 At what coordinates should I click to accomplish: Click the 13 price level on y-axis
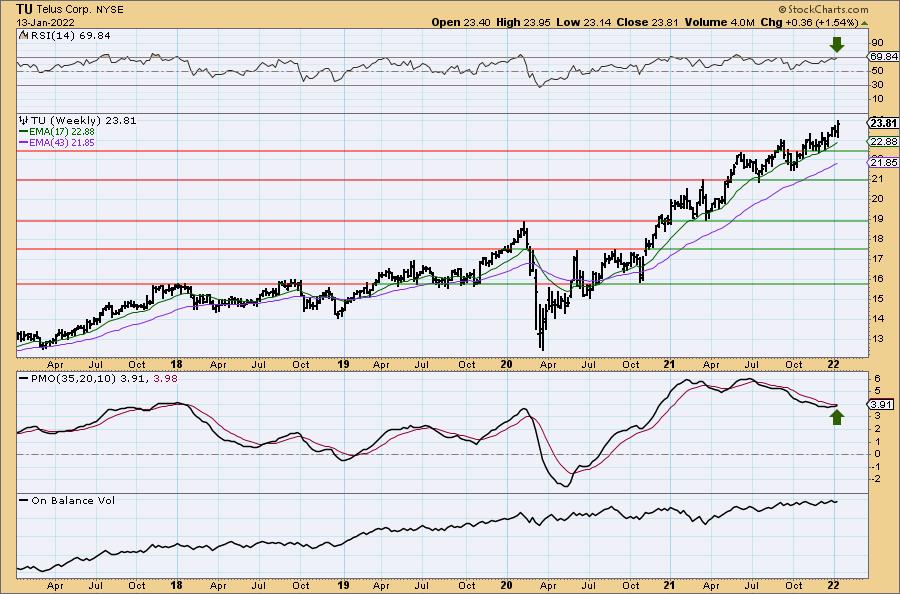pyautogui.click(x=876, y=339)
